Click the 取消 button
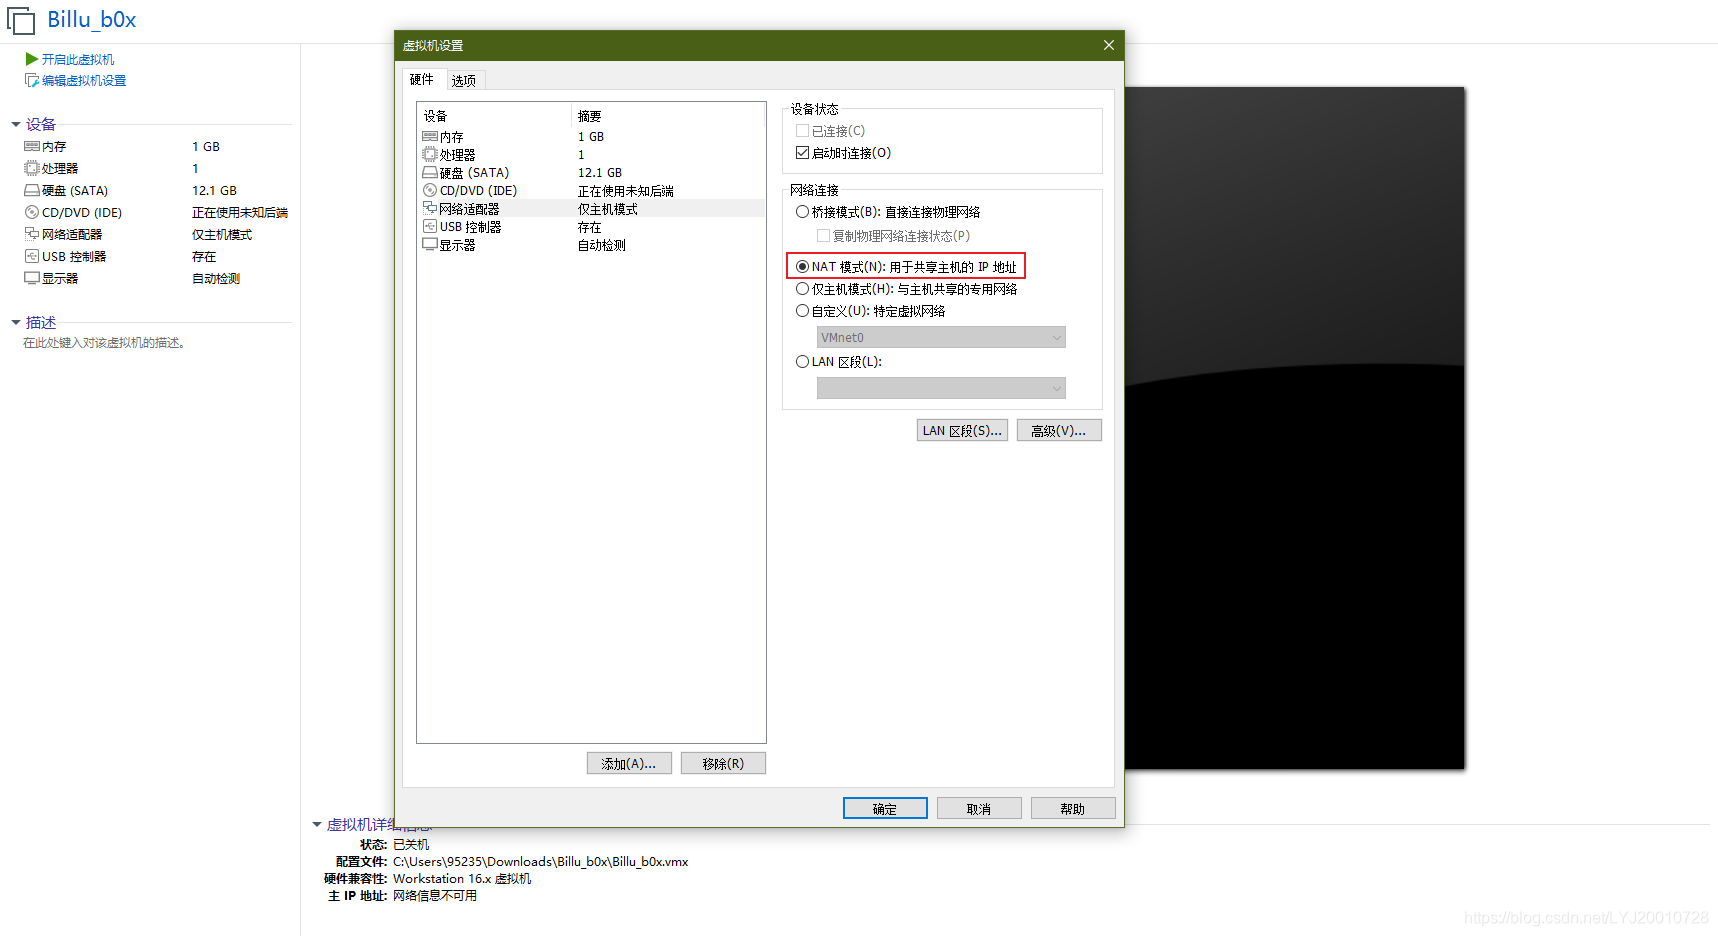This screenshot has height=936, width=1718. tap(979, 809)
